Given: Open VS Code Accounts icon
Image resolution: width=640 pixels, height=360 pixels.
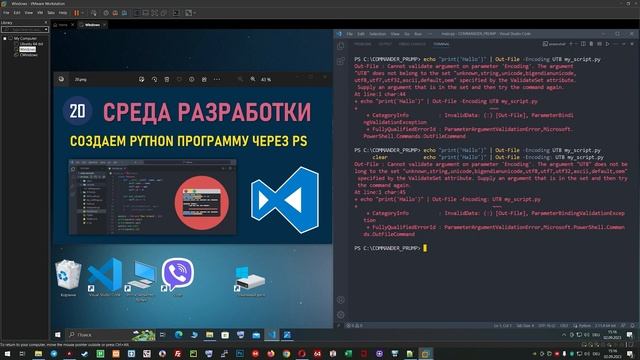Looking at the screenshot, I should (341, 300).
